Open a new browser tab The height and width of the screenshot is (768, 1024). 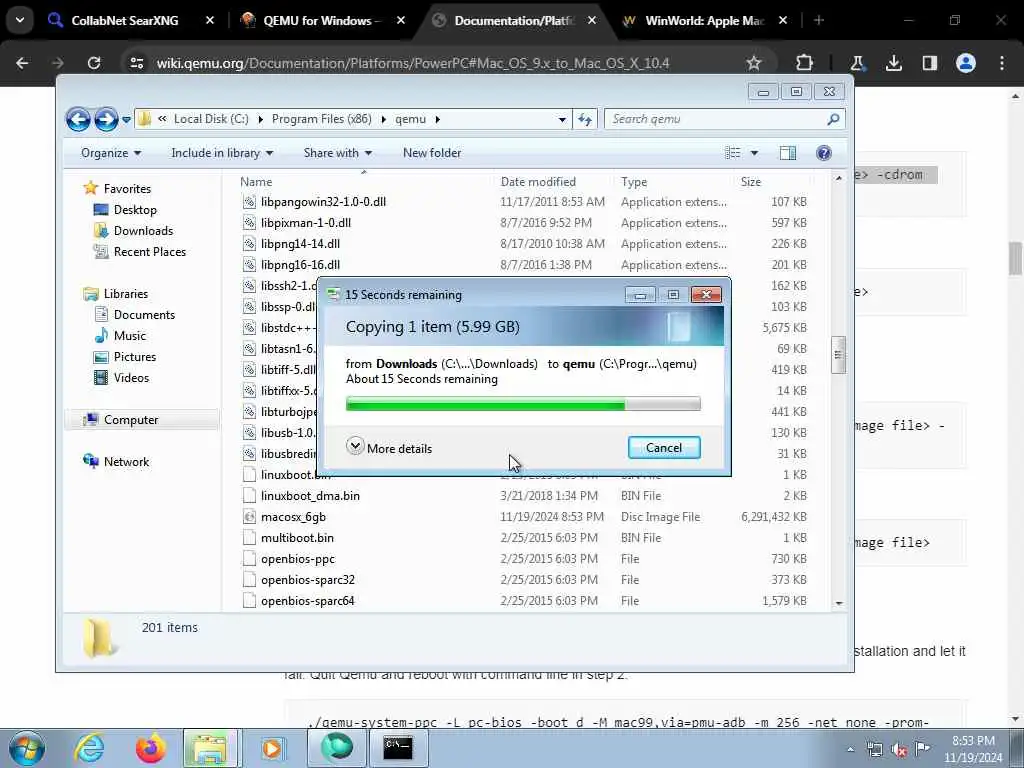coord(818,21)
